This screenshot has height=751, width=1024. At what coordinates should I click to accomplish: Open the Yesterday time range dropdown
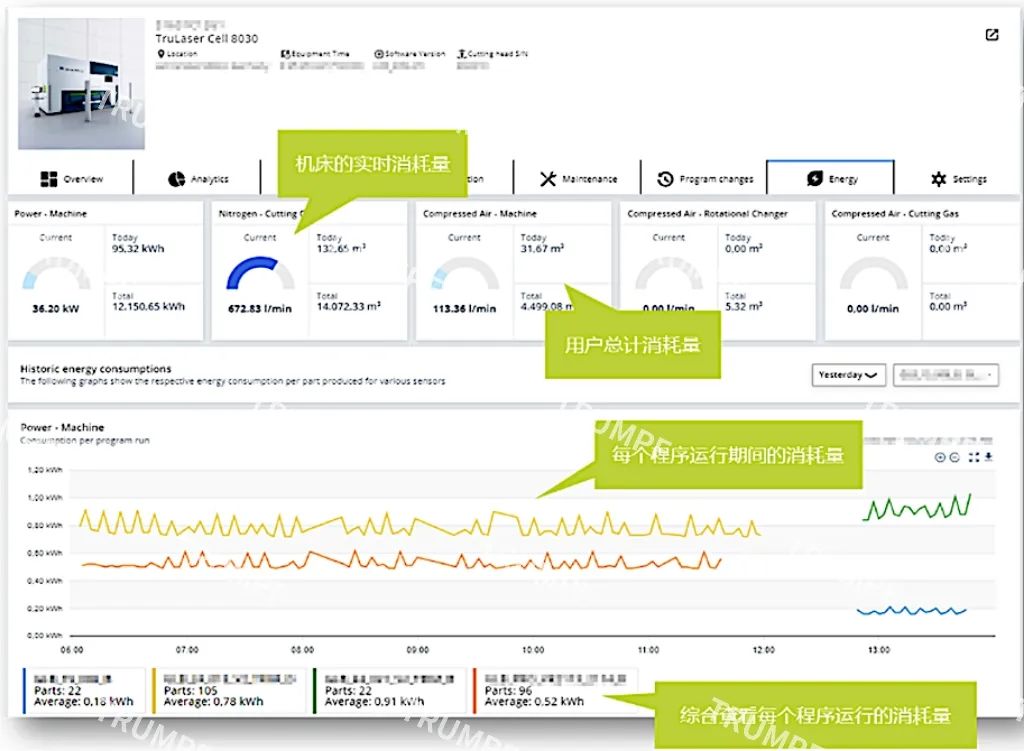point(848,375)
